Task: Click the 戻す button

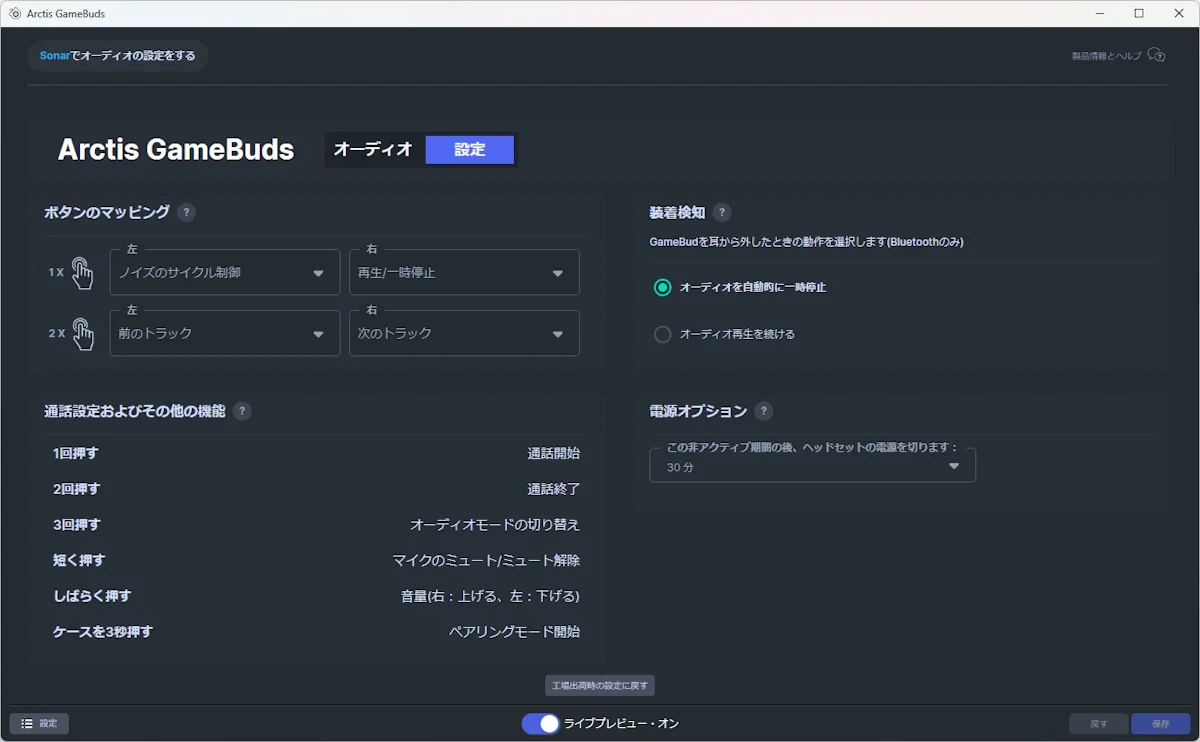Action: pyautogui.click(x=1098, y=723)
